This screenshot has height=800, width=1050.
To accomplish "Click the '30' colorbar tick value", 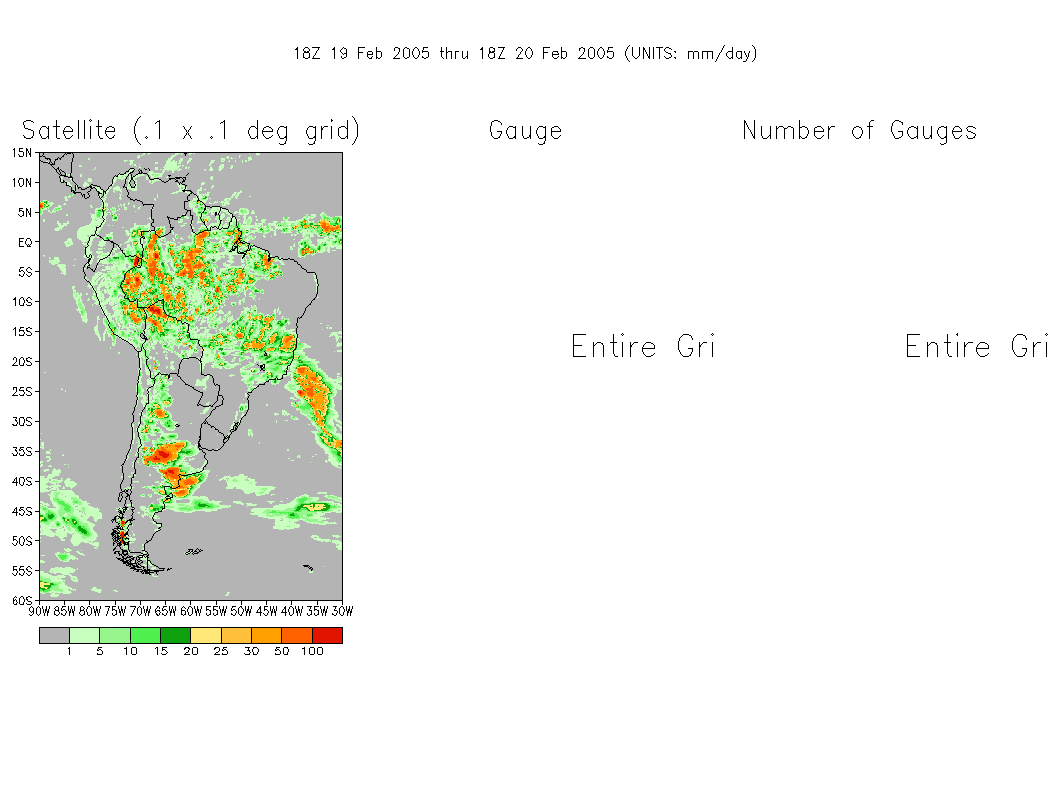I will (x=251, y=651).
